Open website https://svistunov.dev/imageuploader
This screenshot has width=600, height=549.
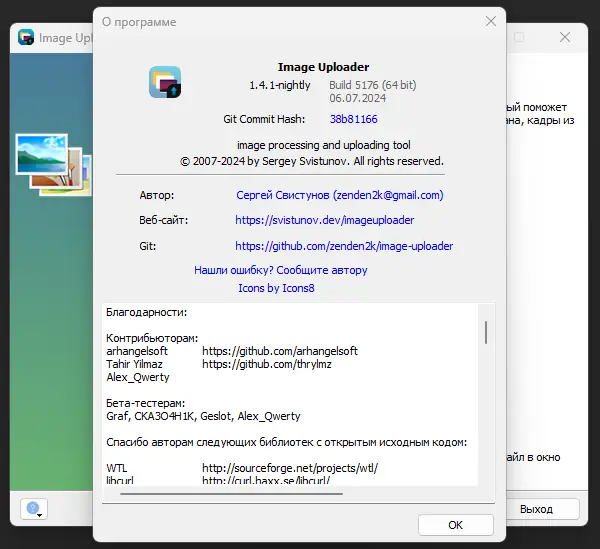[x=324, y=220]
